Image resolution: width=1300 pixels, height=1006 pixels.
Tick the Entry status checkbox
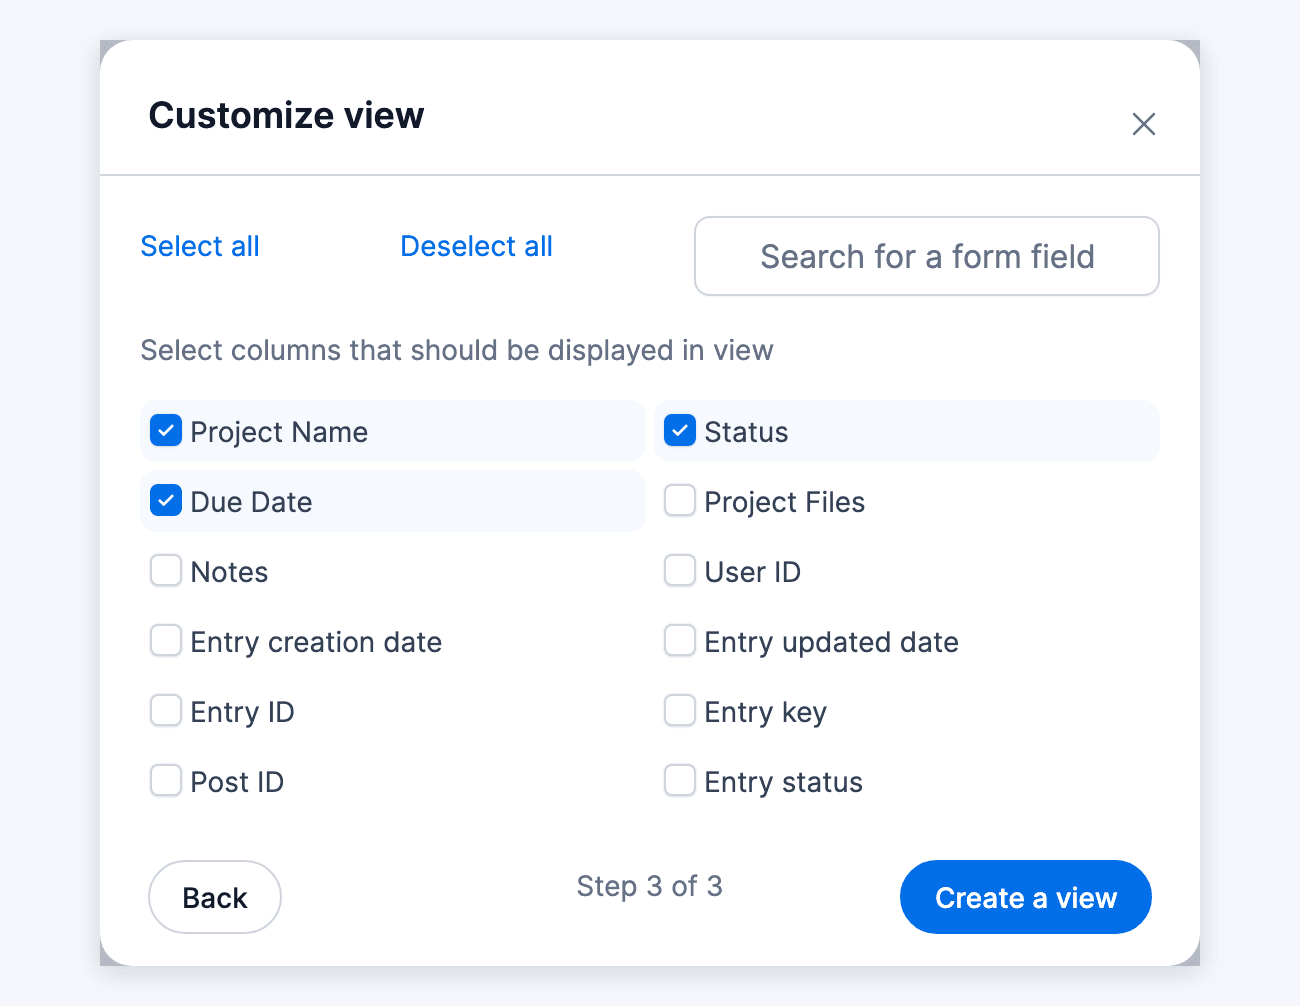point(680,781)
